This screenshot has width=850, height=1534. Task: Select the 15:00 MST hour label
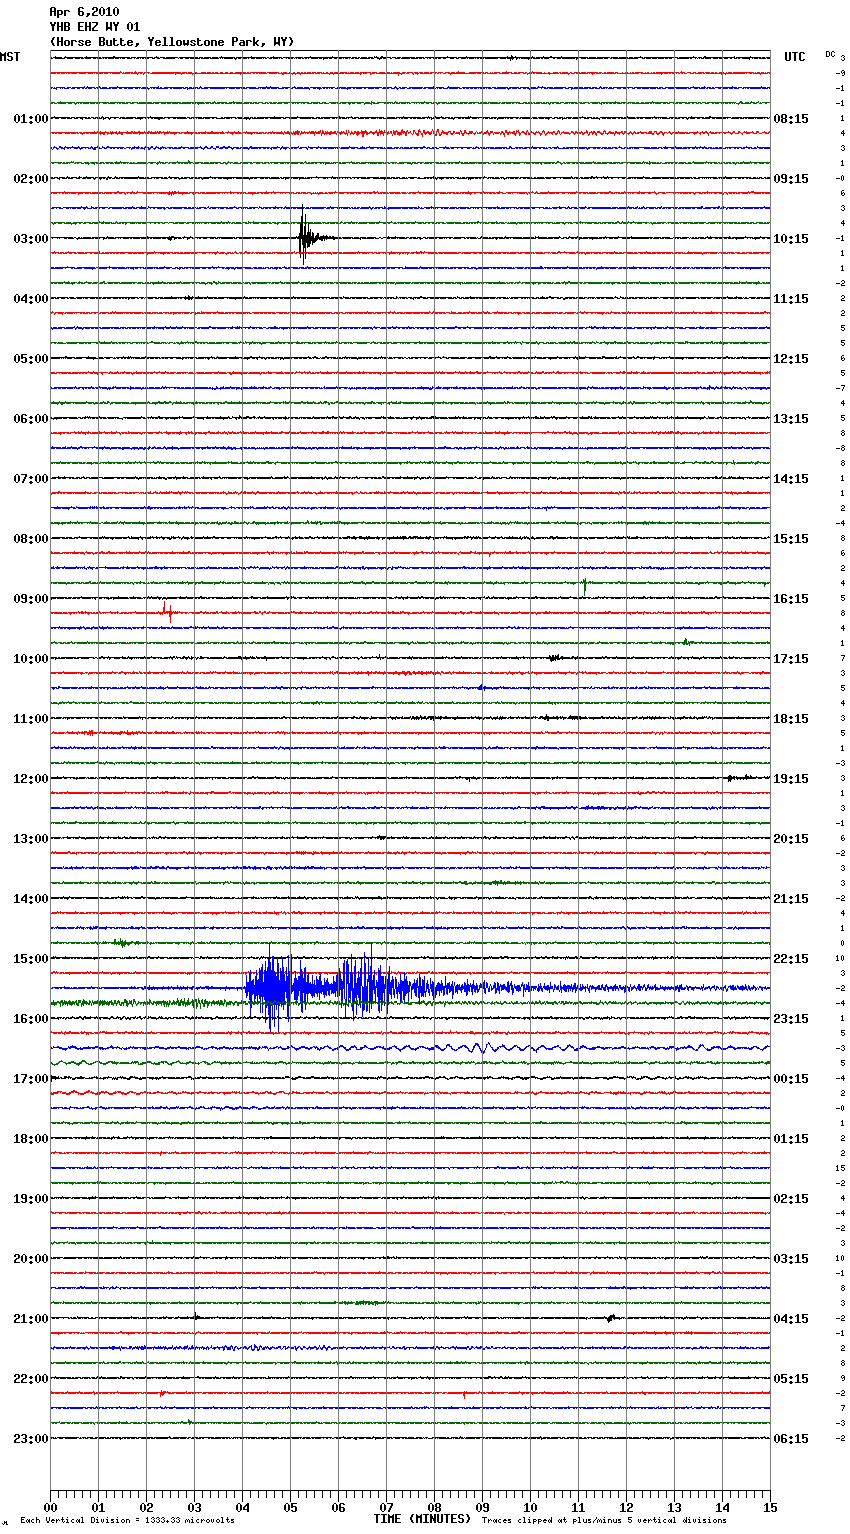point(31,959)
